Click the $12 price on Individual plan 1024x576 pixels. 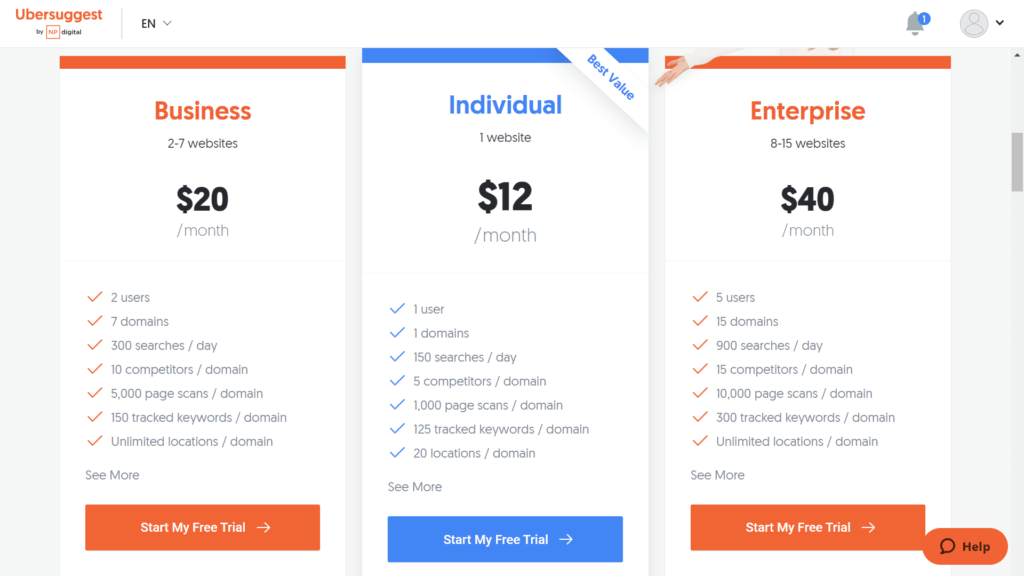tap(505, 197)
